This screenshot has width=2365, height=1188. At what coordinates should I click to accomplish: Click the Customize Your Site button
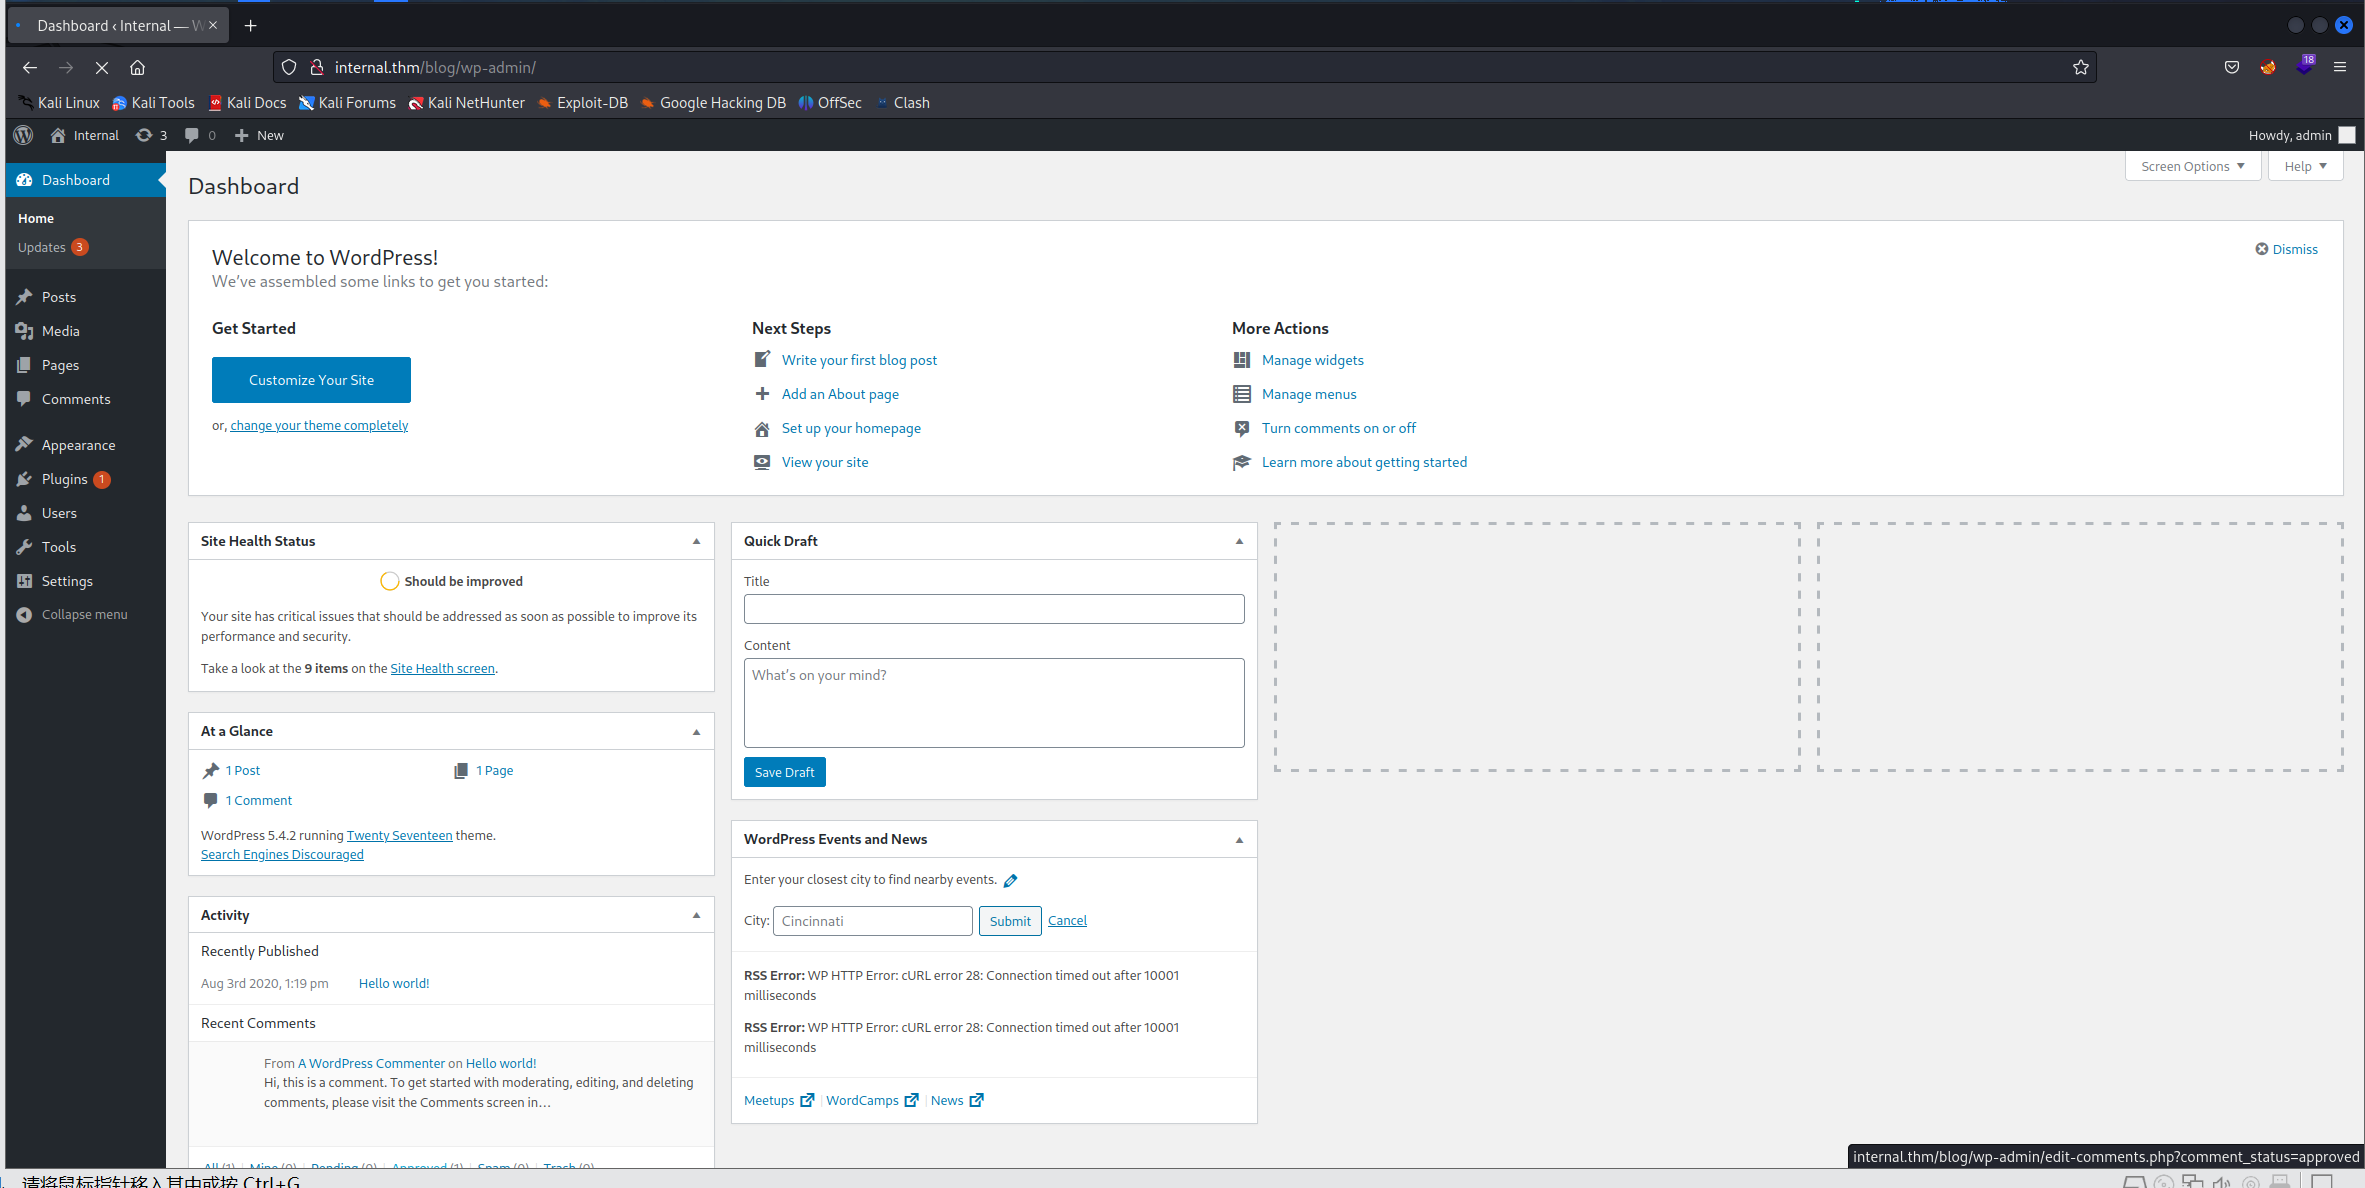coord(311,380)
